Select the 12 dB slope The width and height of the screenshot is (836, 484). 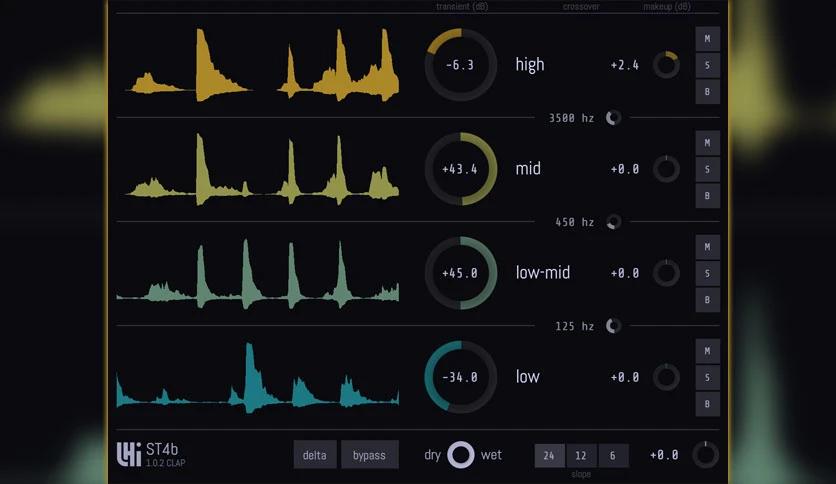(581, 455)
